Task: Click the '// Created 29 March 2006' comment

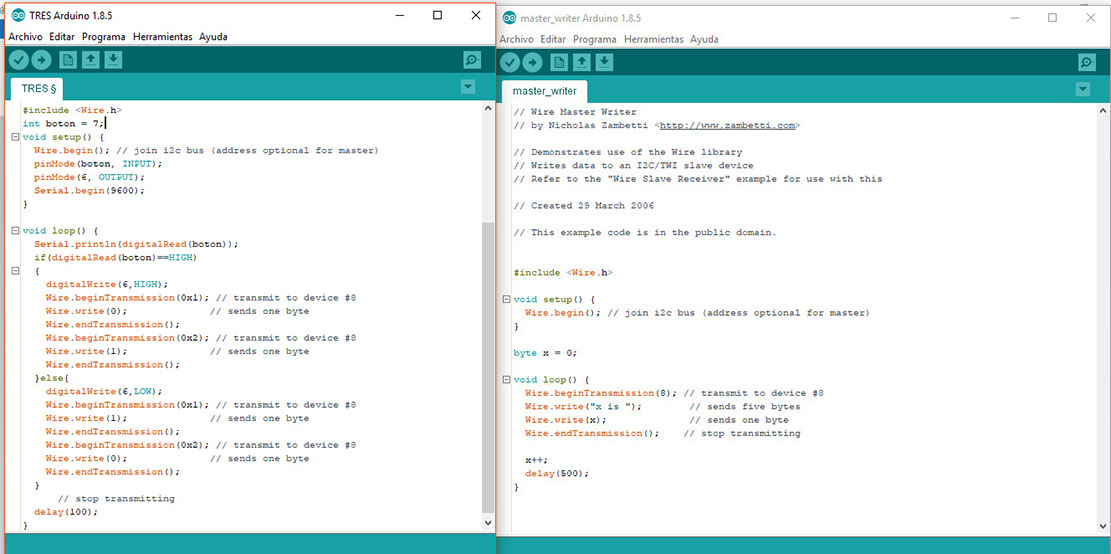Action: 584,206
